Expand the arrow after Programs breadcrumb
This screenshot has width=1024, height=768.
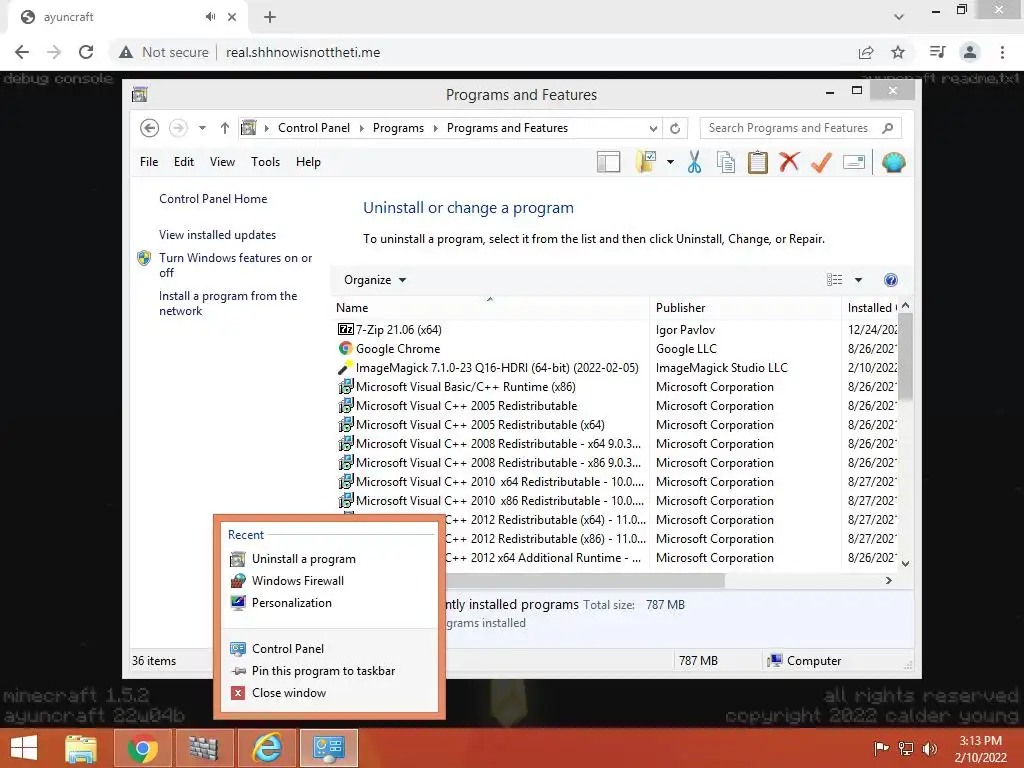coord(436,128)
